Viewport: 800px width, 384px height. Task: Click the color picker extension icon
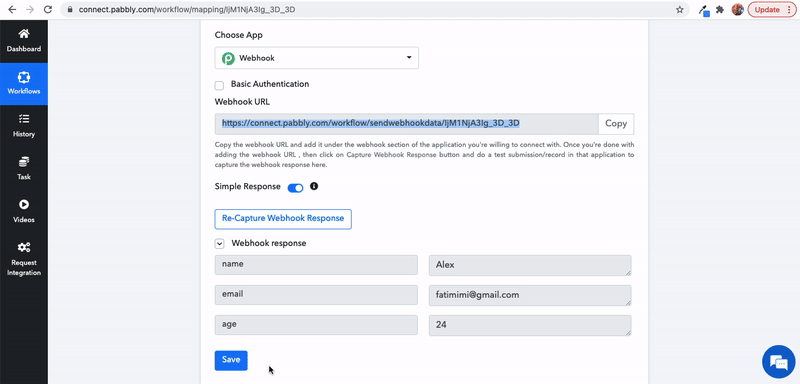(x=704, y=10)
